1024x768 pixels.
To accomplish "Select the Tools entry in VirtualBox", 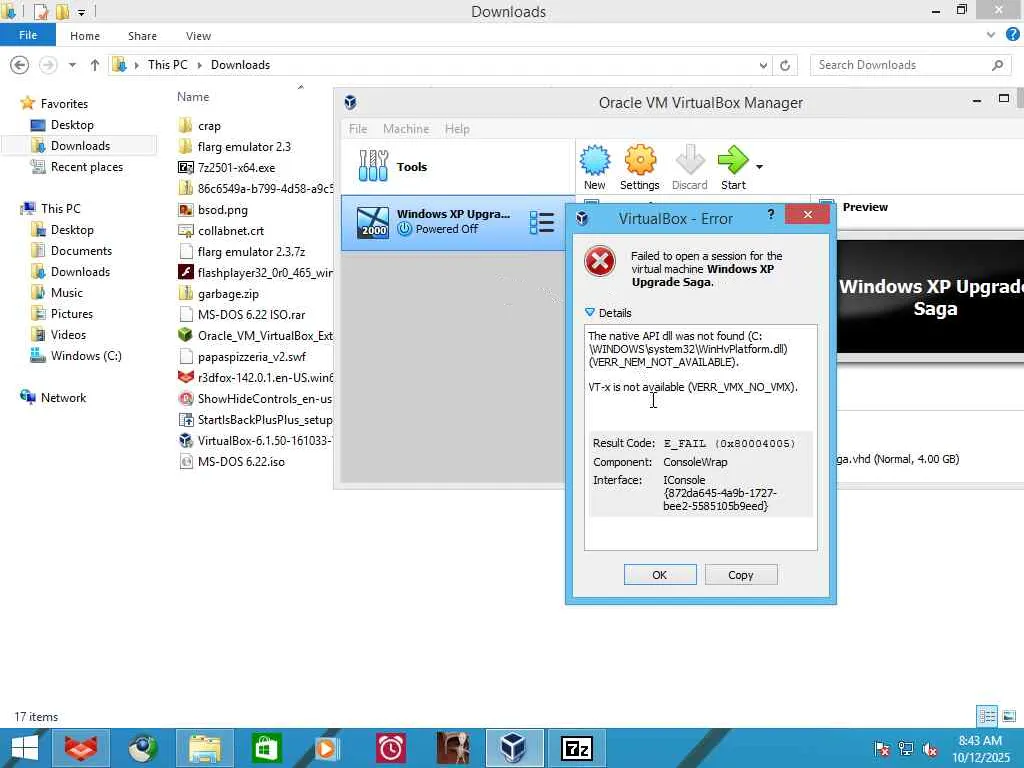I will tap(457, 167).
